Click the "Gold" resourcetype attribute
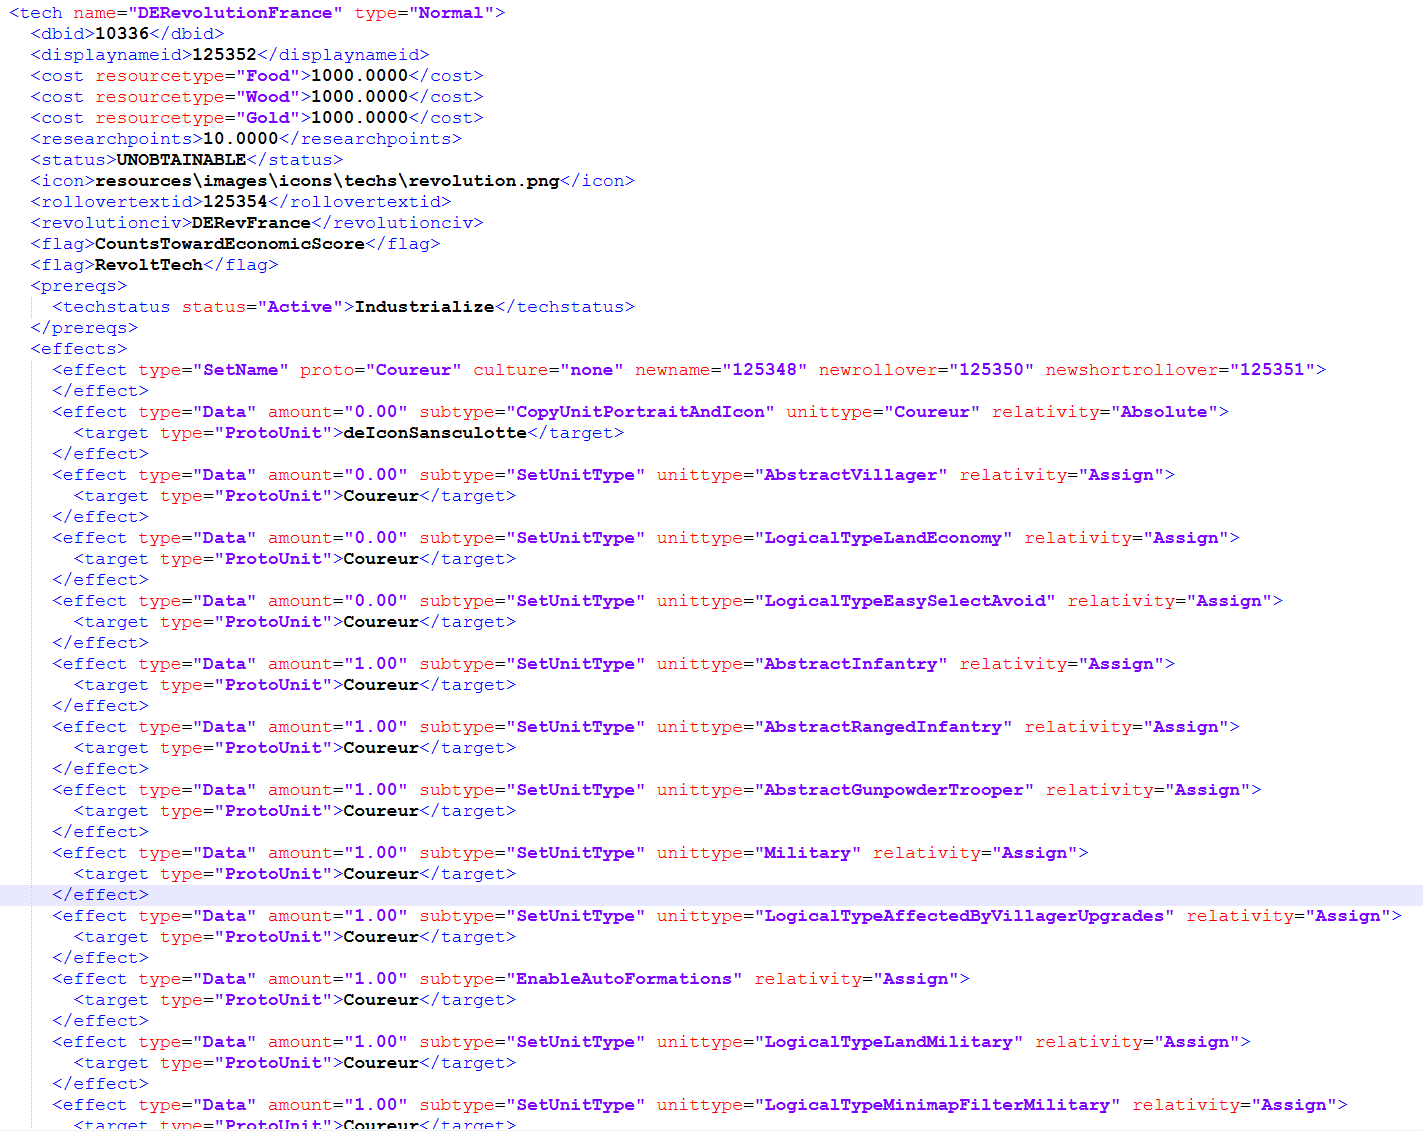Screen dimensions: 1423x1131 (x=267, y=118)
